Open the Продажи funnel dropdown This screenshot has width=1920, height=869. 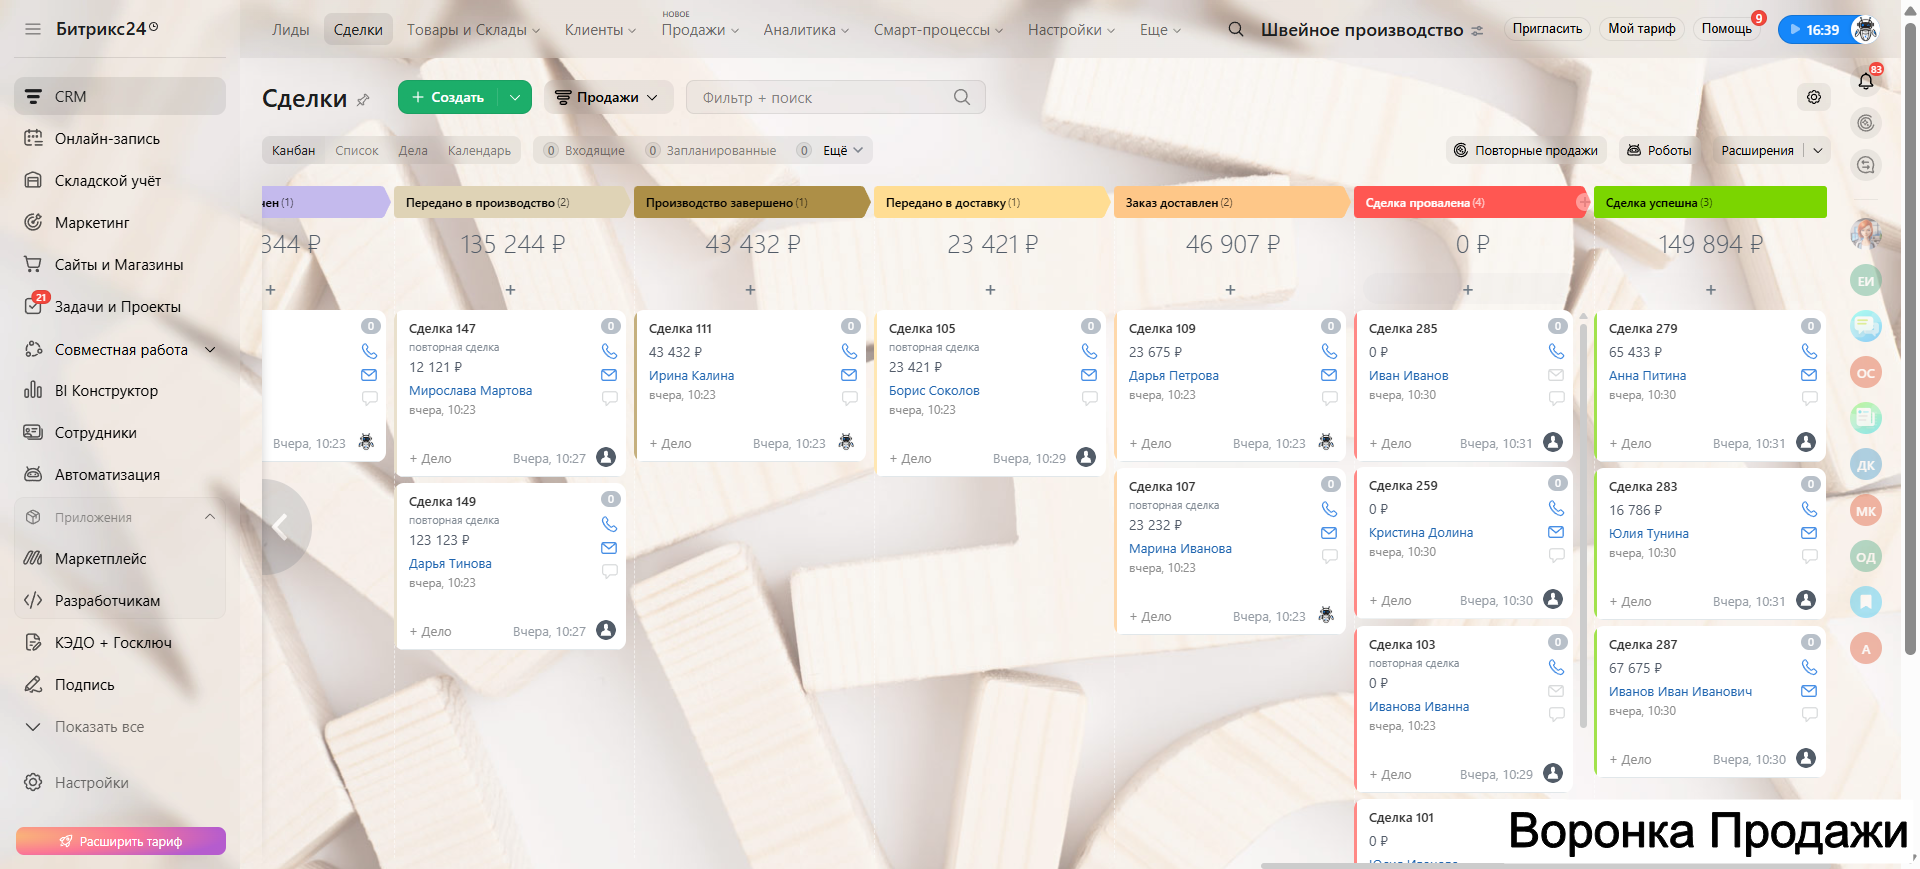pyautogui.click(x=606, y=97)
